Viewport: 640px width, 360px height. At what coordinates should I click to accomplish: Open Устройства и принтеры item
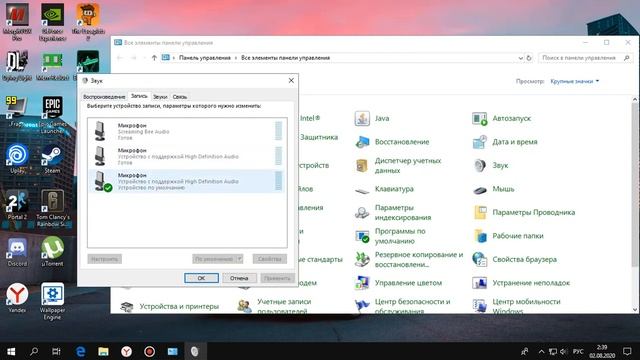[169, 306]
